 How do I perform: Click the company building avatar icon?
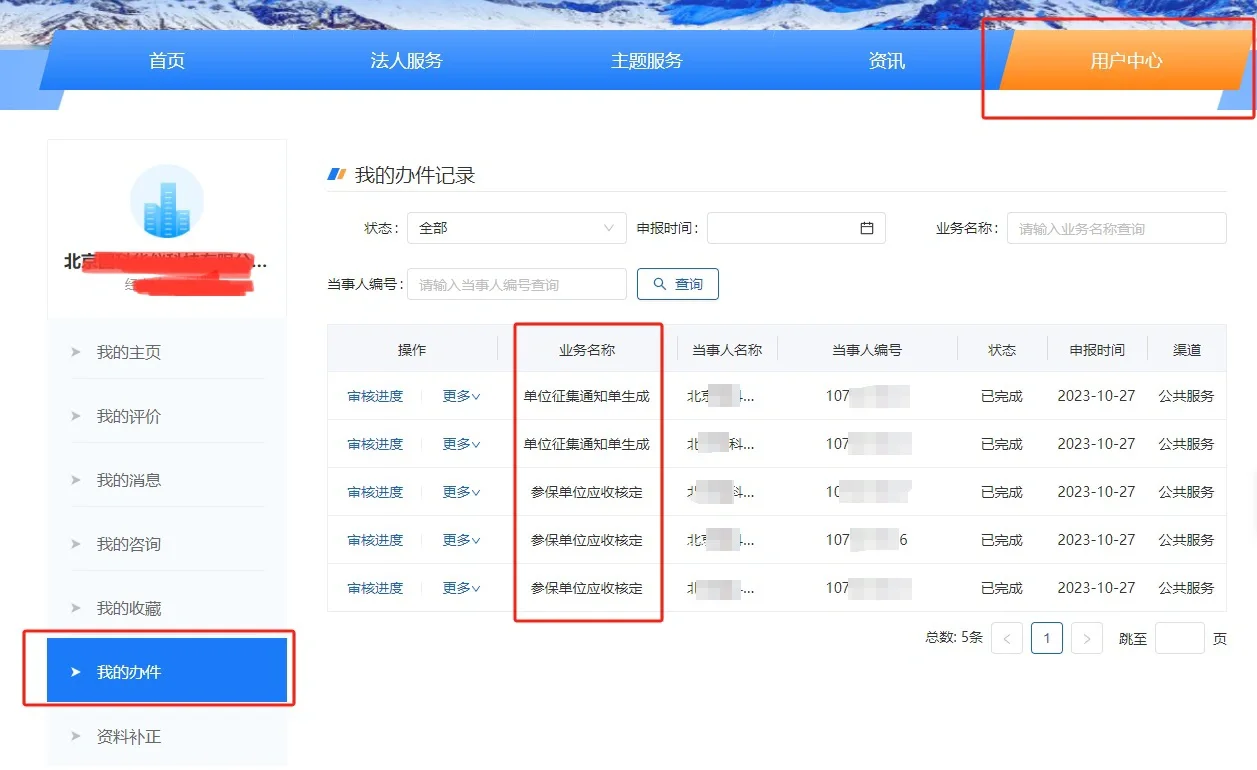coord(167,201)
